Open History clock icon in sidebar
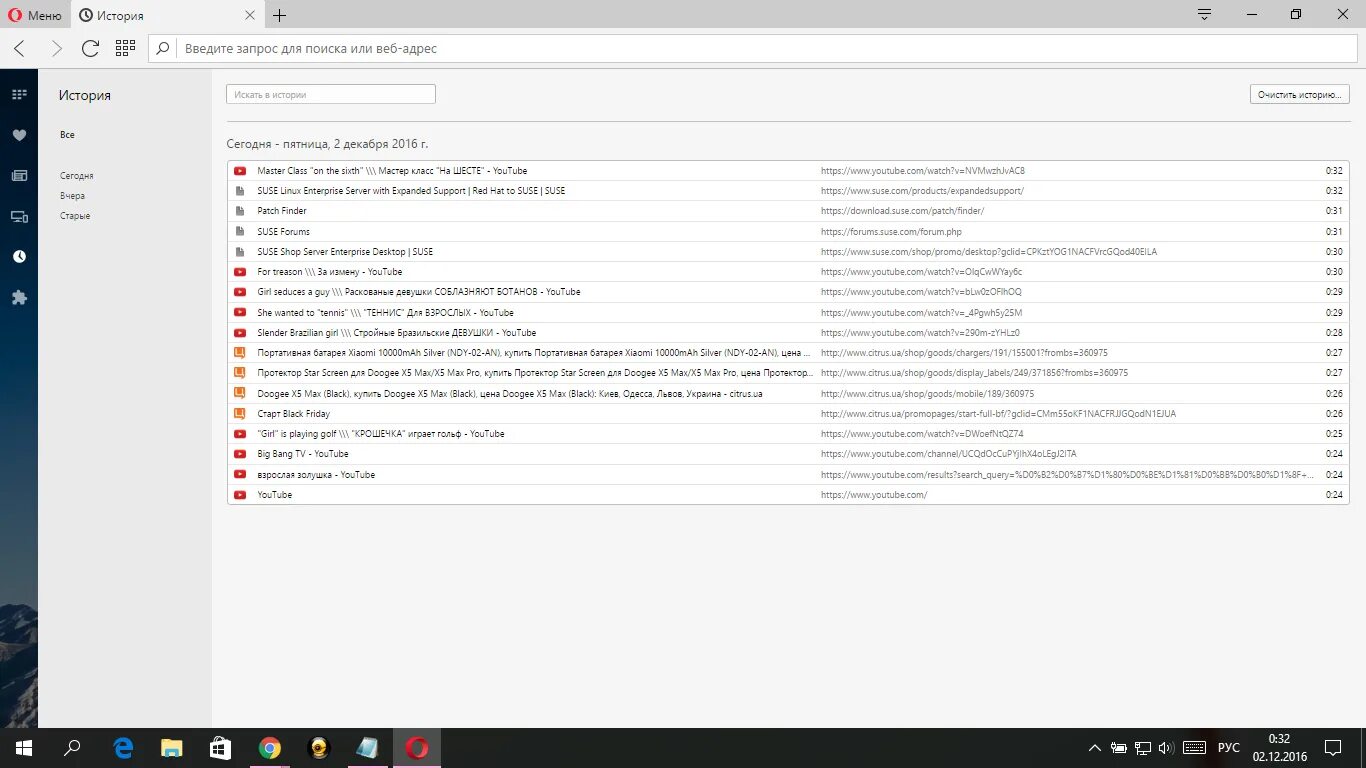The width and height of the screenshot is (1366, 768). tap(19, 257)
